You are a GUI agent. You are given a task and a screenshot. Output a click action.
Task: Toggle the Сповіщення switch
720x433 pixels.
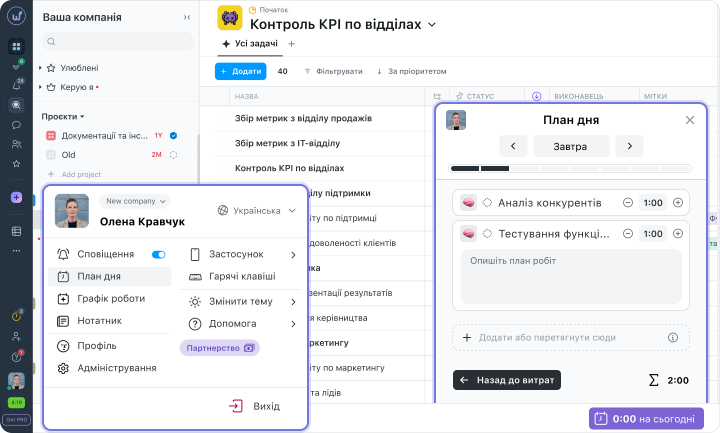[x=158, y=255]
